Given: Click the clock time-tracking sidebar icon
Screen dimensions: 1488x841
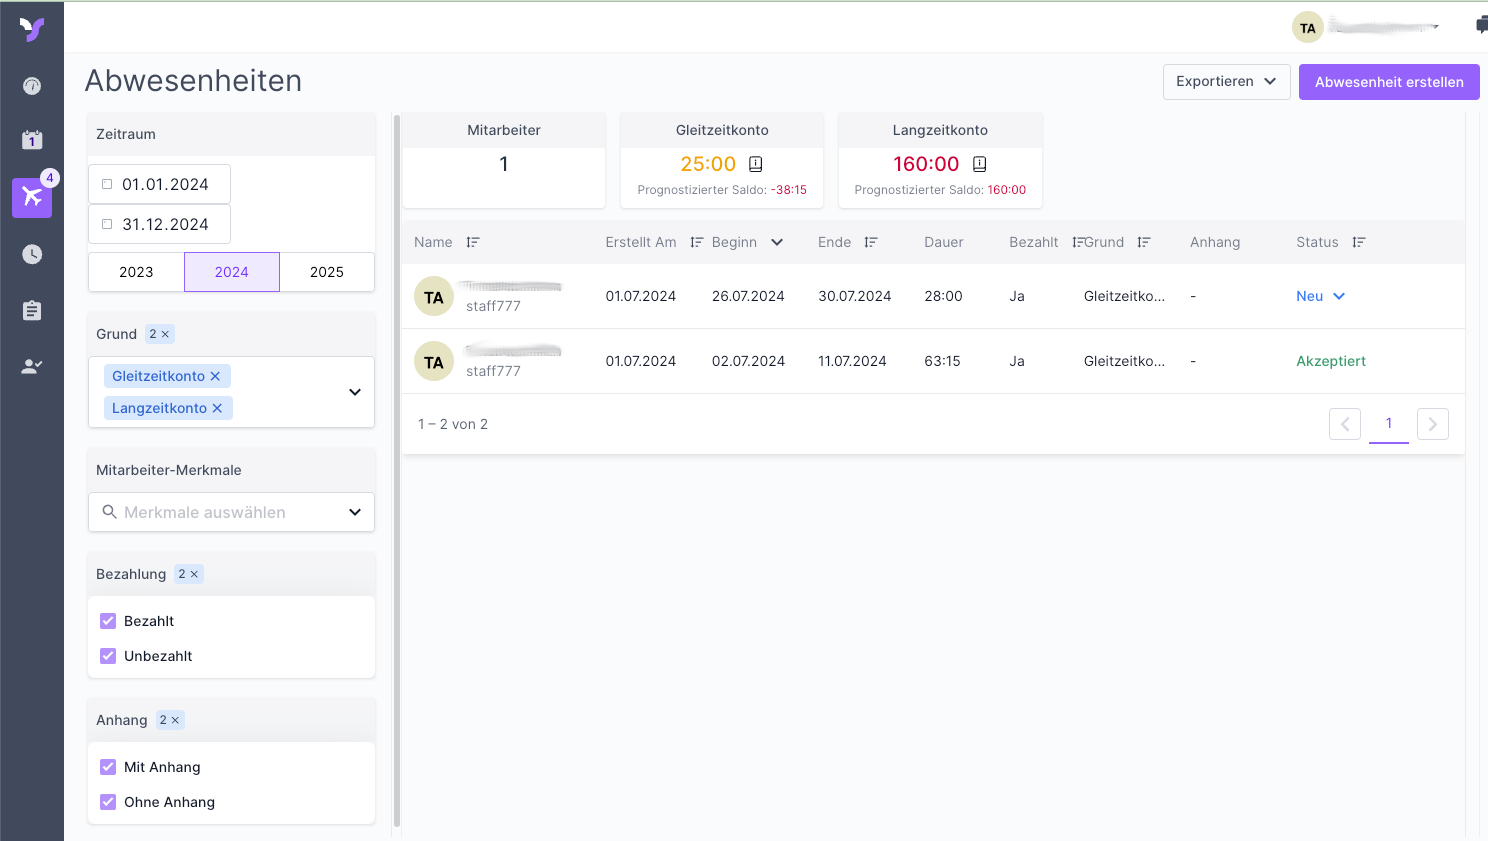Looking at the screenshot, I should (x=32, y=254).
